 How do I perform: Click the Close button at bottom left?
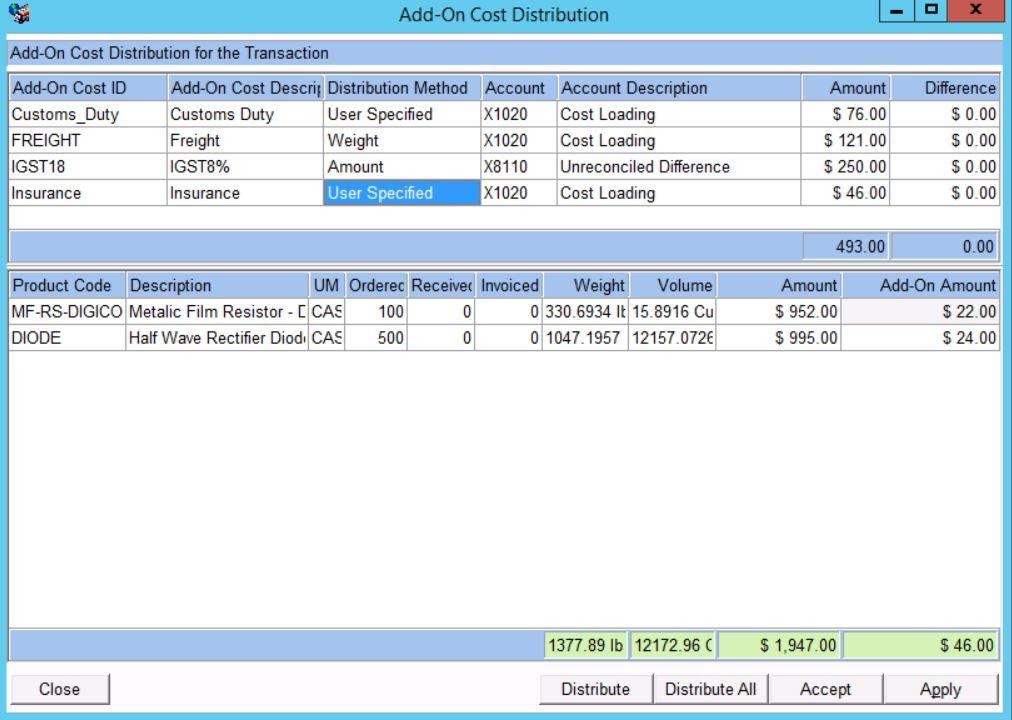[x=59, y=689]
